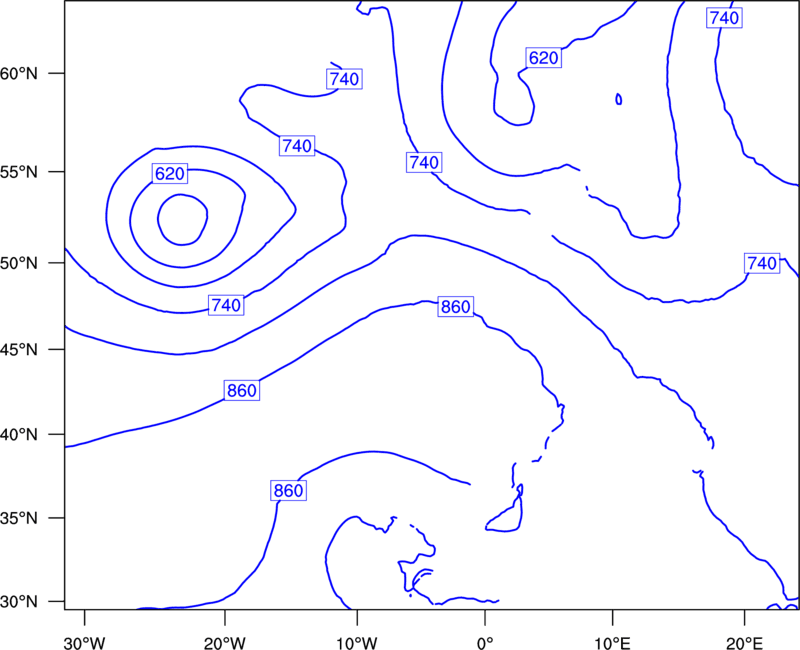Click the 55°N latitude axis label
800x650 pixels.
[19, 172]
